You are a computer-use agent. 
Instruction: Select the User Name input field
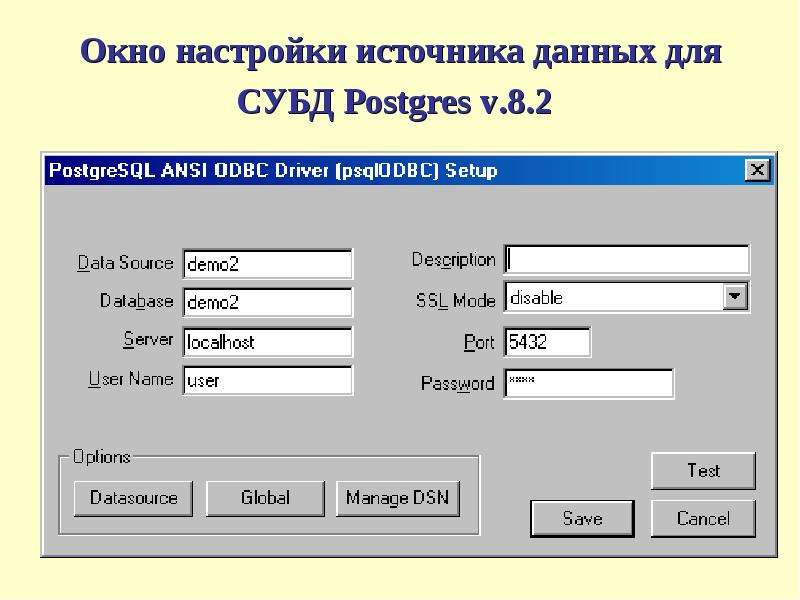pos(267,380)
